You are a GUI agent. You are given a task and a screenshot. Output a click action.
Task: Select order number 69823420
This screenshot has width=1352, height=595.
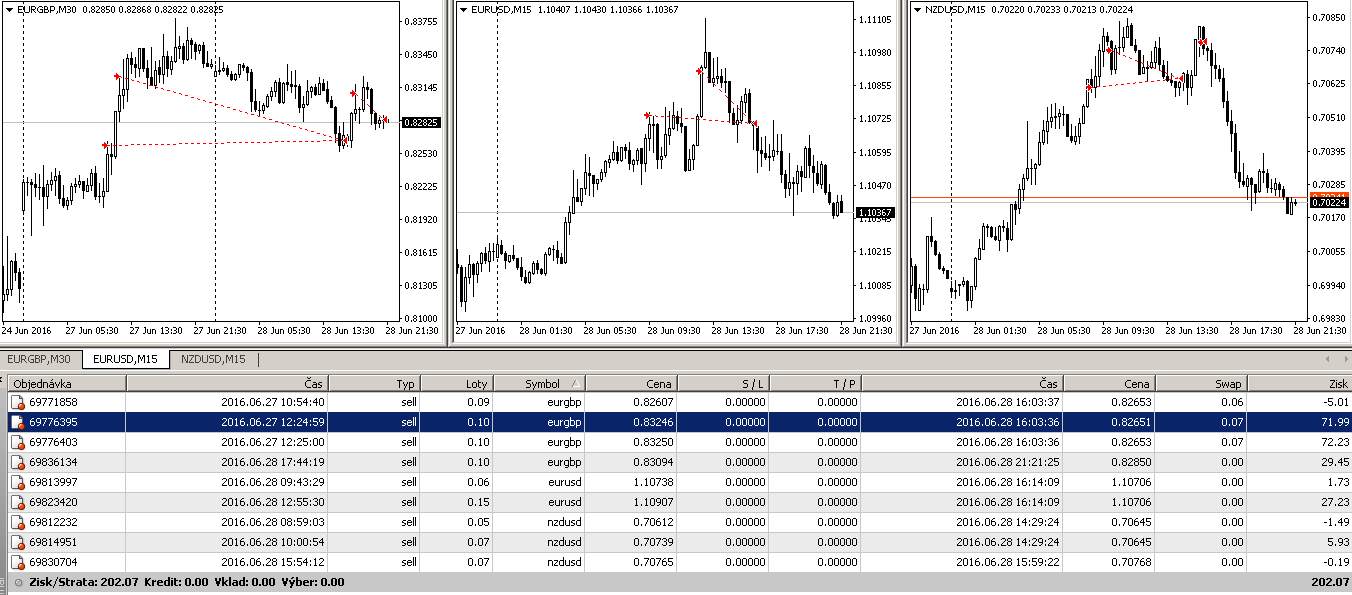[54, 502]
